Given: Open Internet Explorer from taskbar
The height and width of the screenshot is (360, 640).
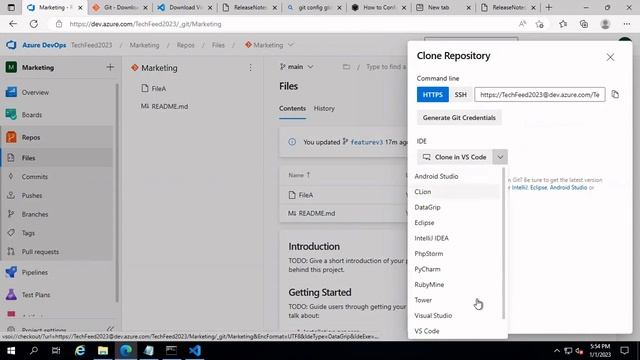Looking at the screenshot, I should [x=80, y=351].
